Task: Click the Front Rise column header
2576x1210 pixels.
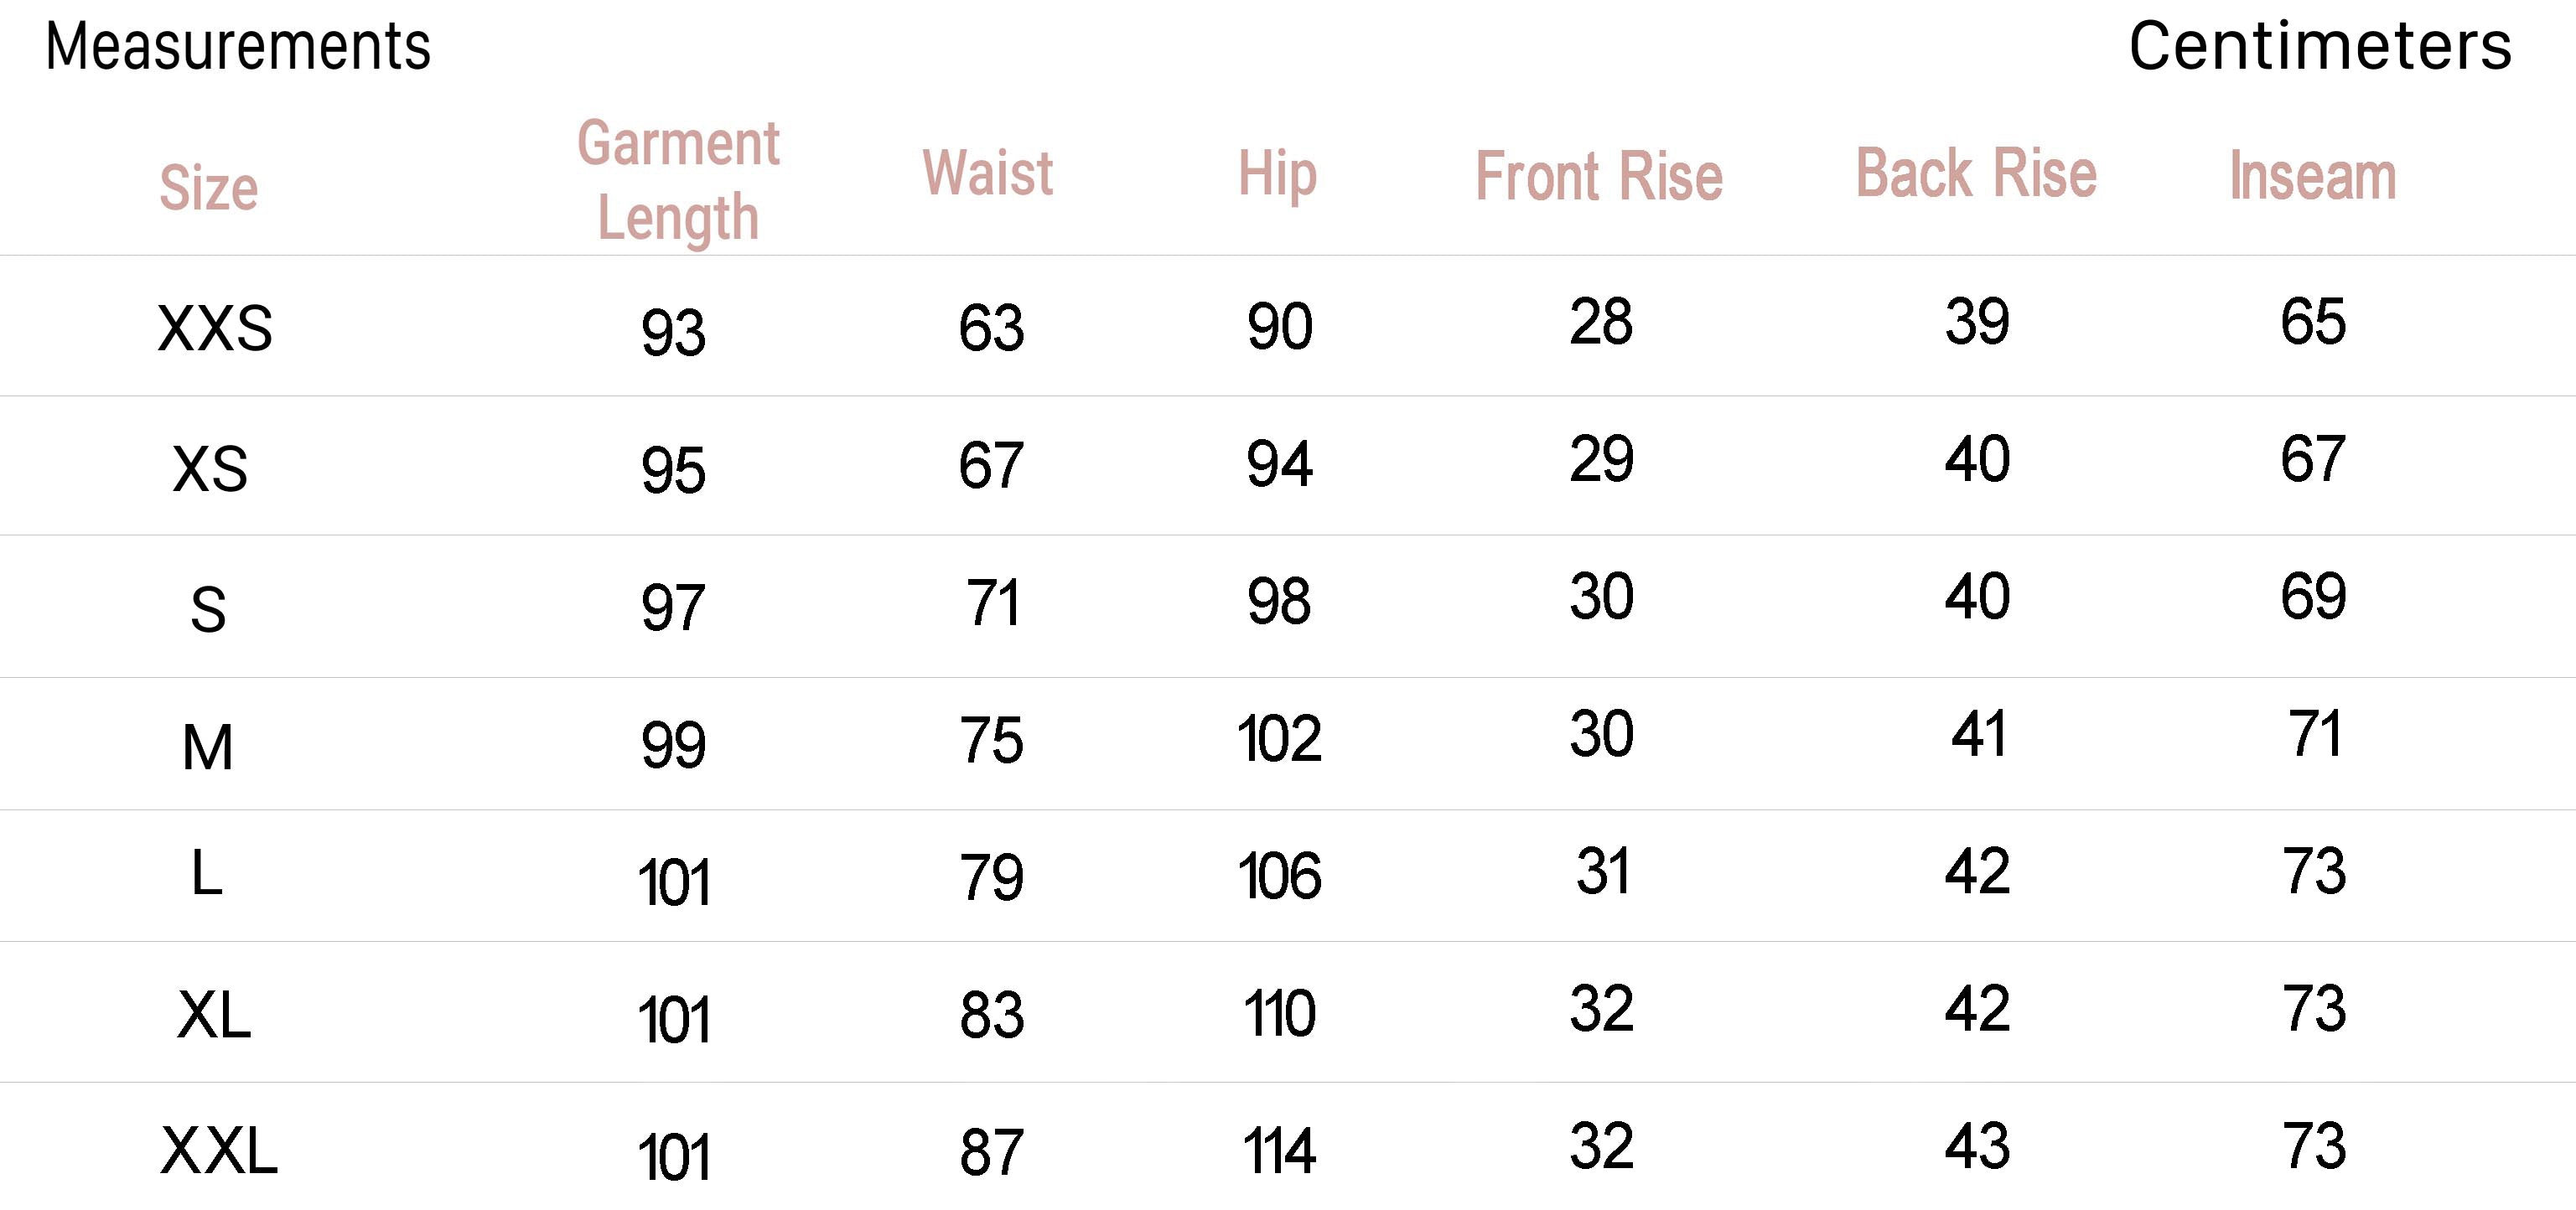Action: pos(1599,177)
